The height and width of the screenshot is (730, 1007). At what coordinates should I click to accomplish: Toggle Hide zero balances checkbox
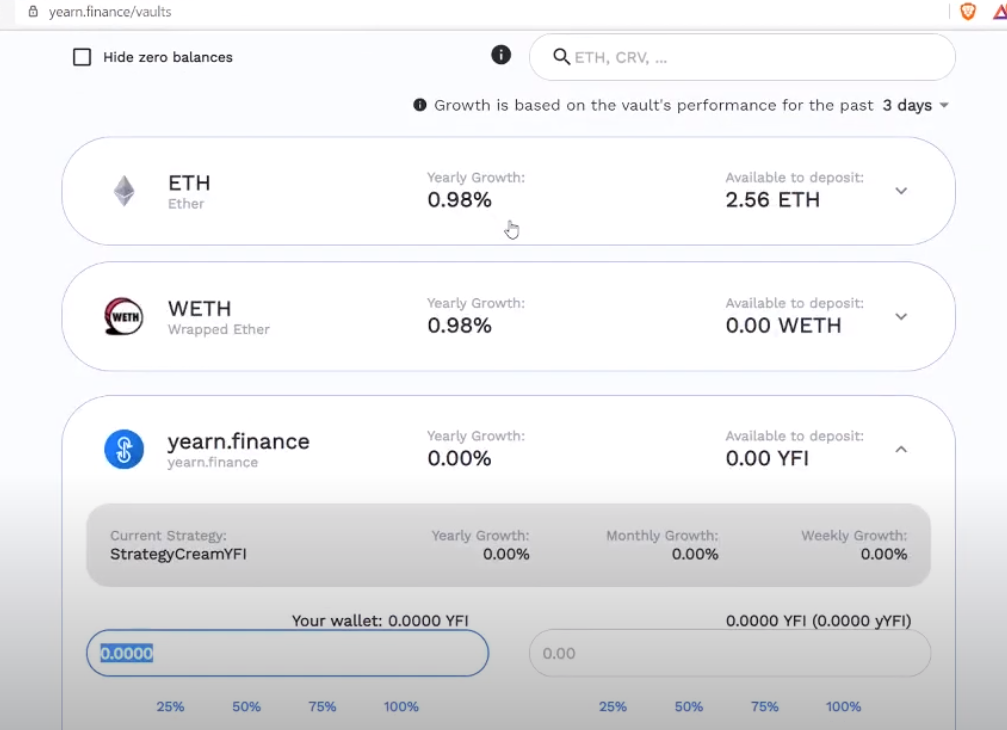(x=82, y=57)
